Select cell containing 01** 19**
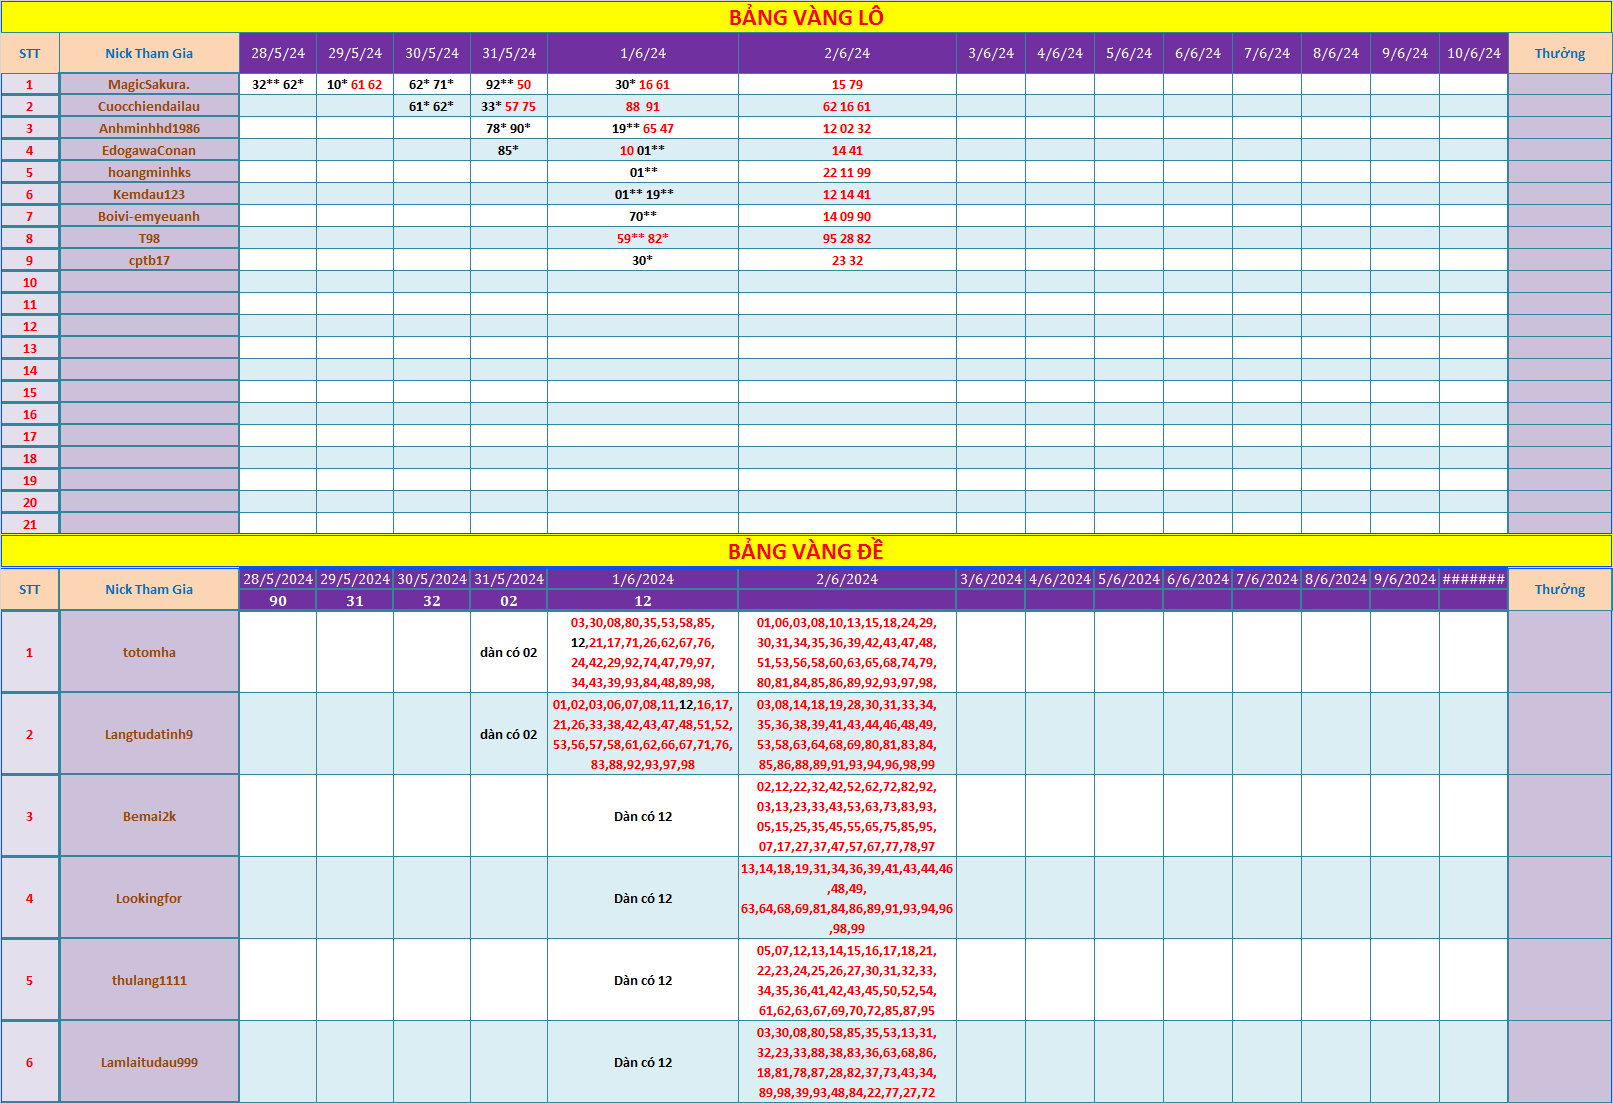 point(643,194)
